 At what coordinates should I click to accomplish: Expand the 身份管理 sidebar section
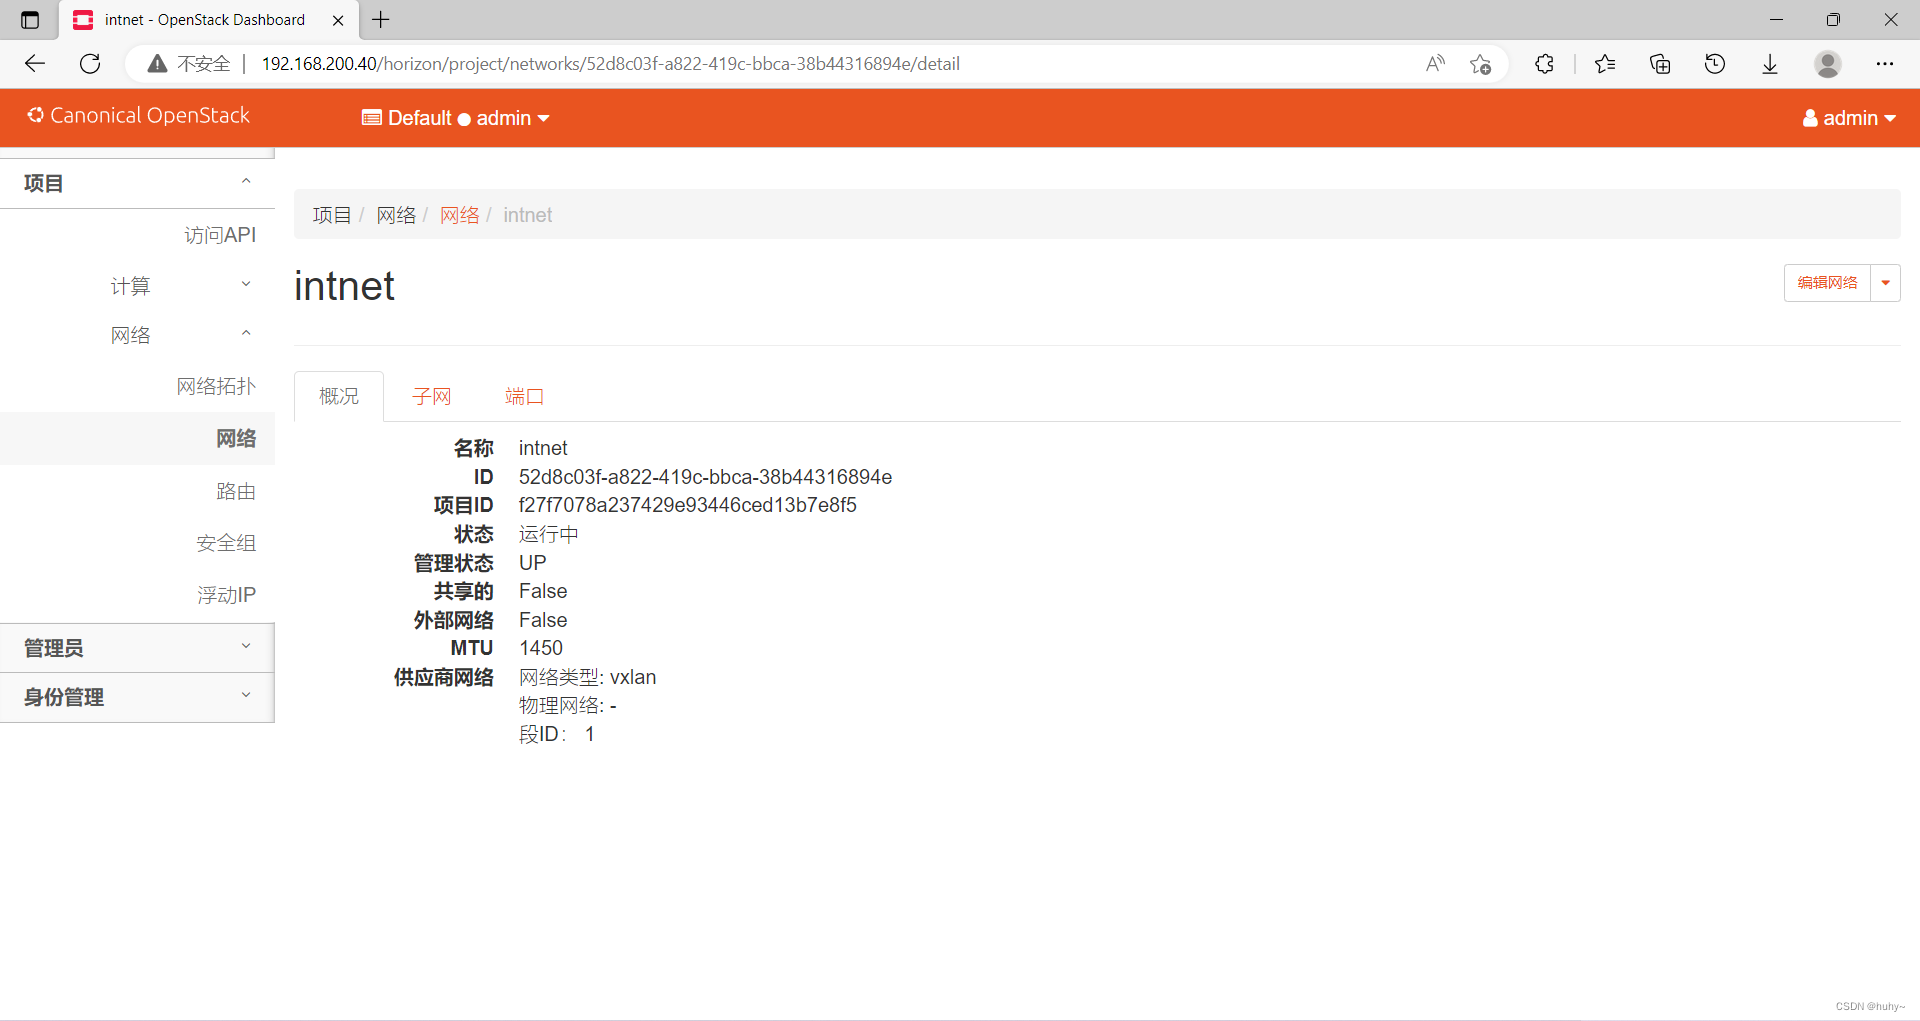(x=137, y=697)
